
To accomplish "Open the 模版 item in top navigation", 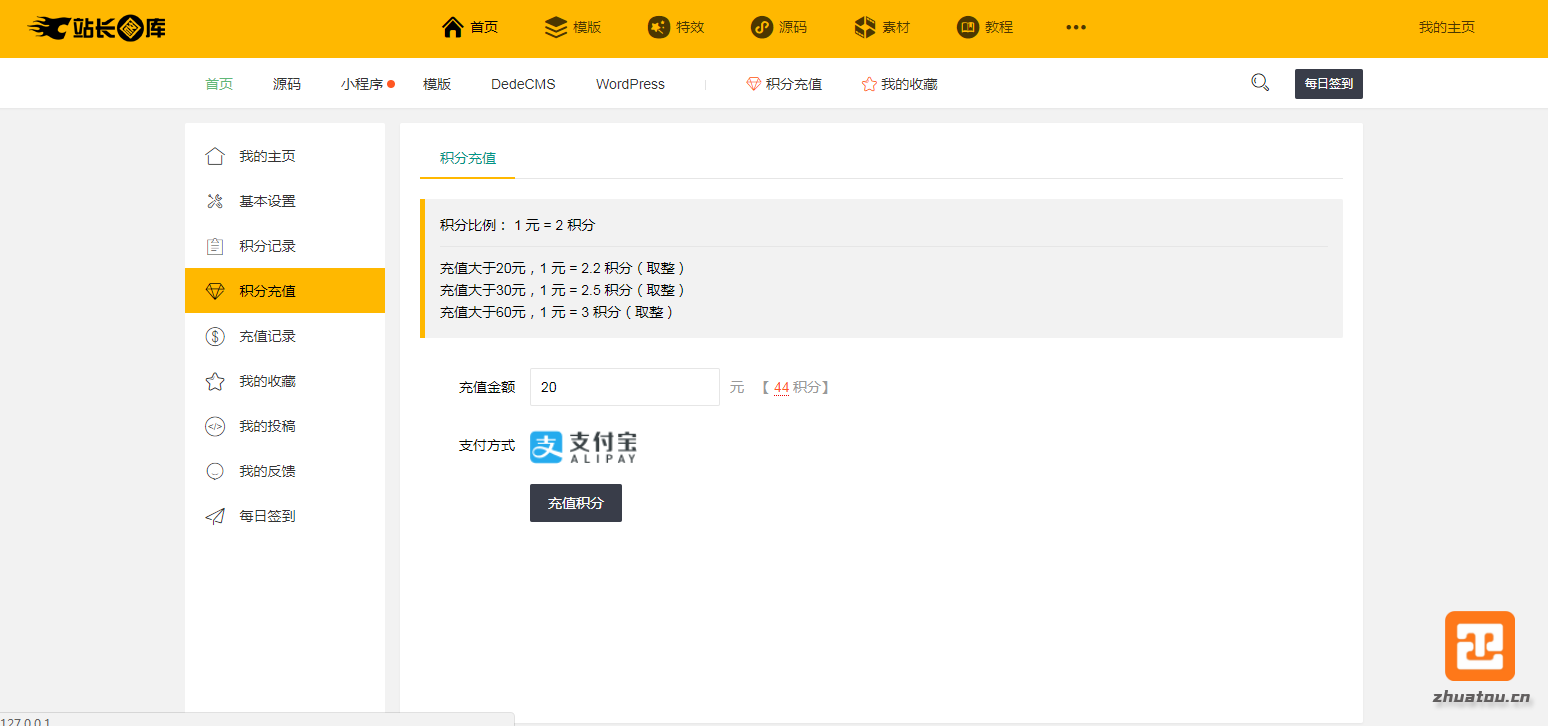I will [573, 28].
